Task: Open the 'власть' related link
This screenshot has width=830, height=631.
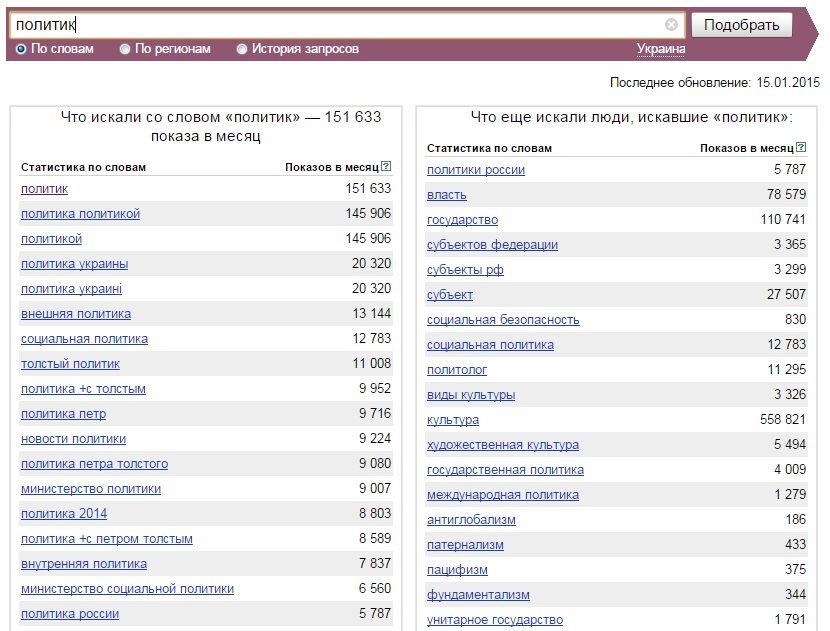Action: click(447, 195)
